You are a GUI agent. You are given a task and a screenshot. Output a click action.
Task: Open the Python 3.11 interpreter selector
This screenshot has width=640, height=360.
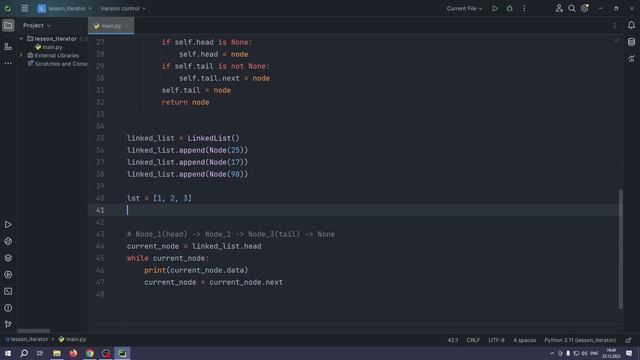pyautogui.click(x=580, y=340)
